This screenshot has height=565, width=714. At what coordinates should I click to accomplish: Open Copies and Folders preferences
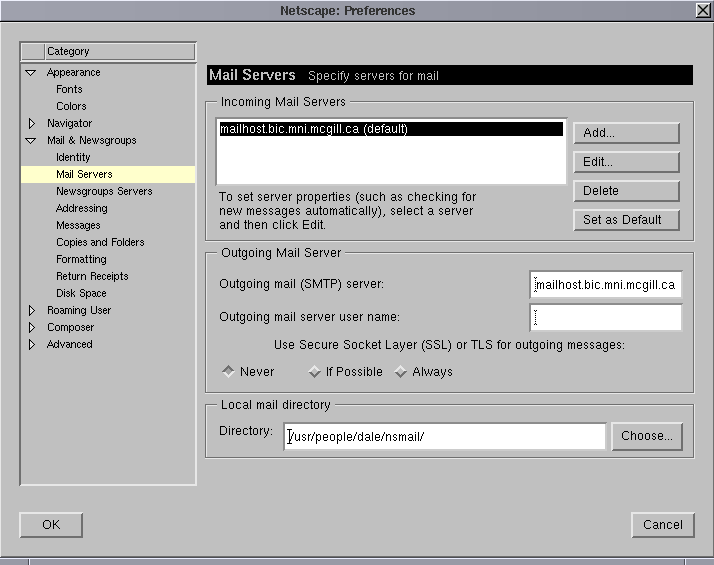100,242
